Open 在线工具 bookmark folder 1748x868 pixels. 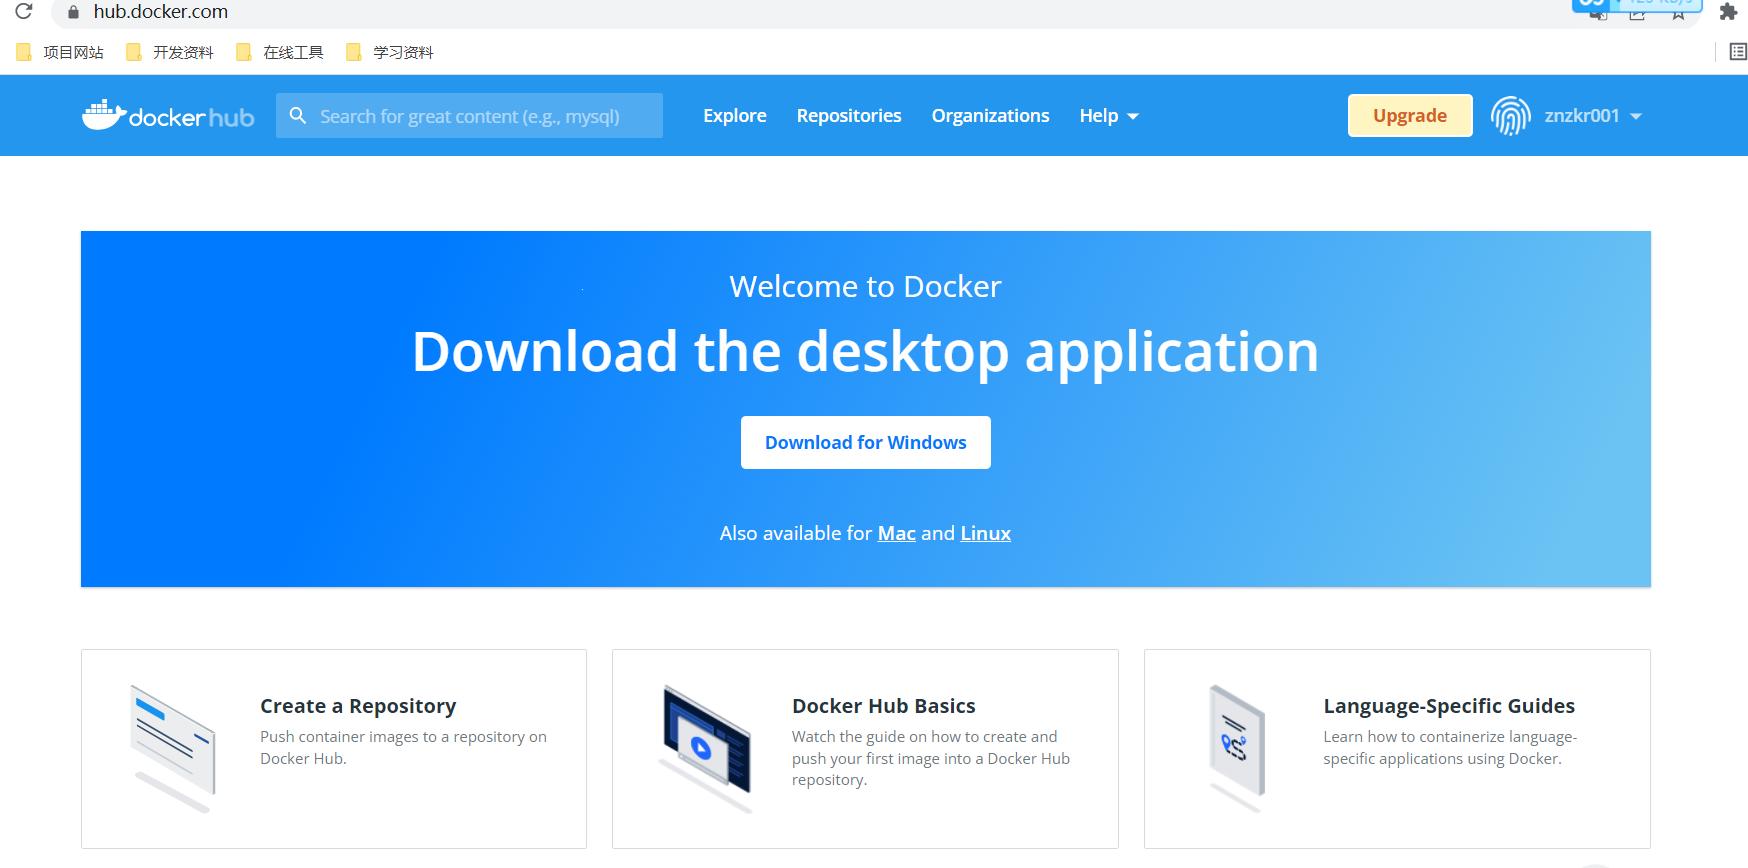click(280, 52)
